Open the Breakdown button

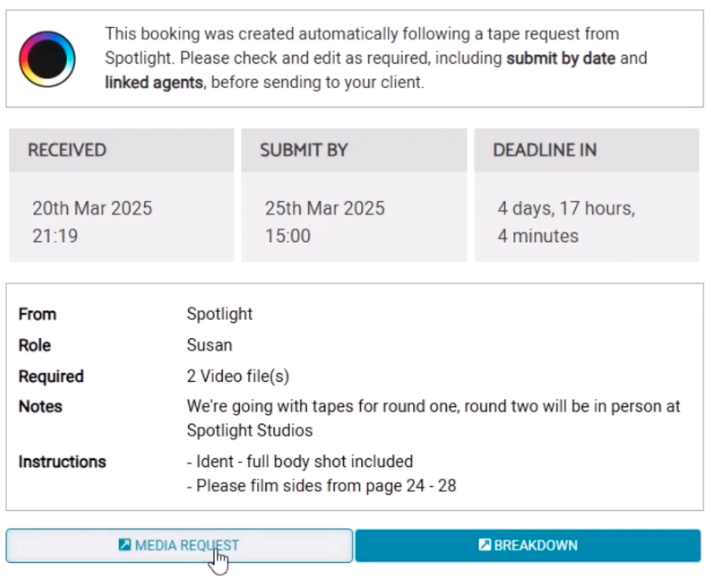point(528,545)
